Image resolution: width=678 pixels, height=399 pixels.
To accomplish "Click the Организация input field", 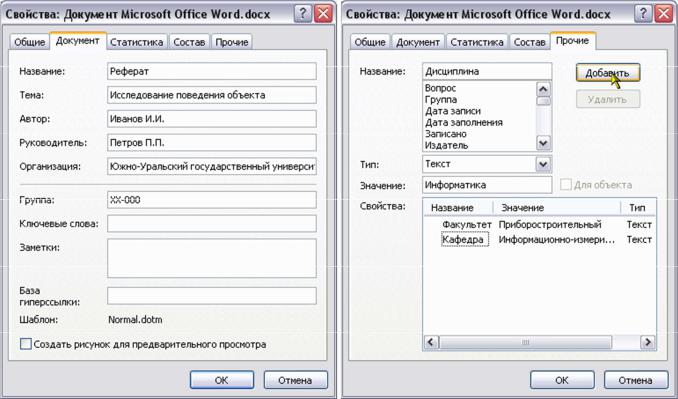I will coord(212,166).
